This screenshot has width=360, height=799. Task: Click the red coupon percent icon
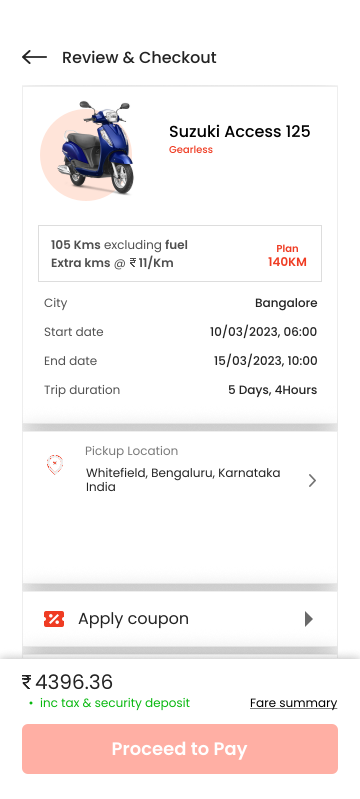54,619
